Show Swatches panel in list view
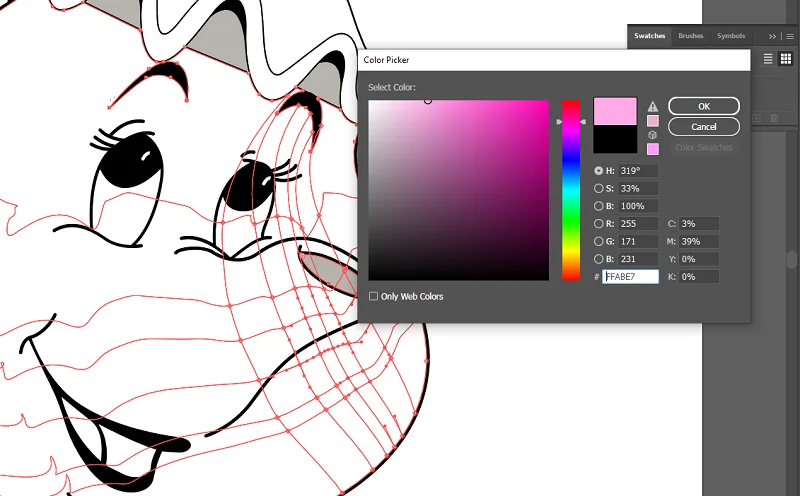Screen dimensions: 800x496 point(768,59)
